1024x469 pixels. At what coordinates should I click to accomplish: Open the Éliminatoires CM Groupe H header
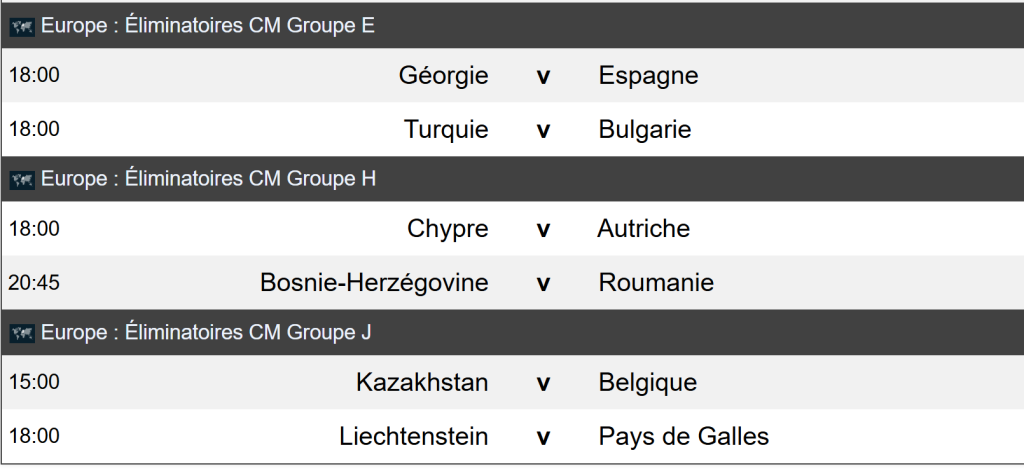click(x=209, y=180)
